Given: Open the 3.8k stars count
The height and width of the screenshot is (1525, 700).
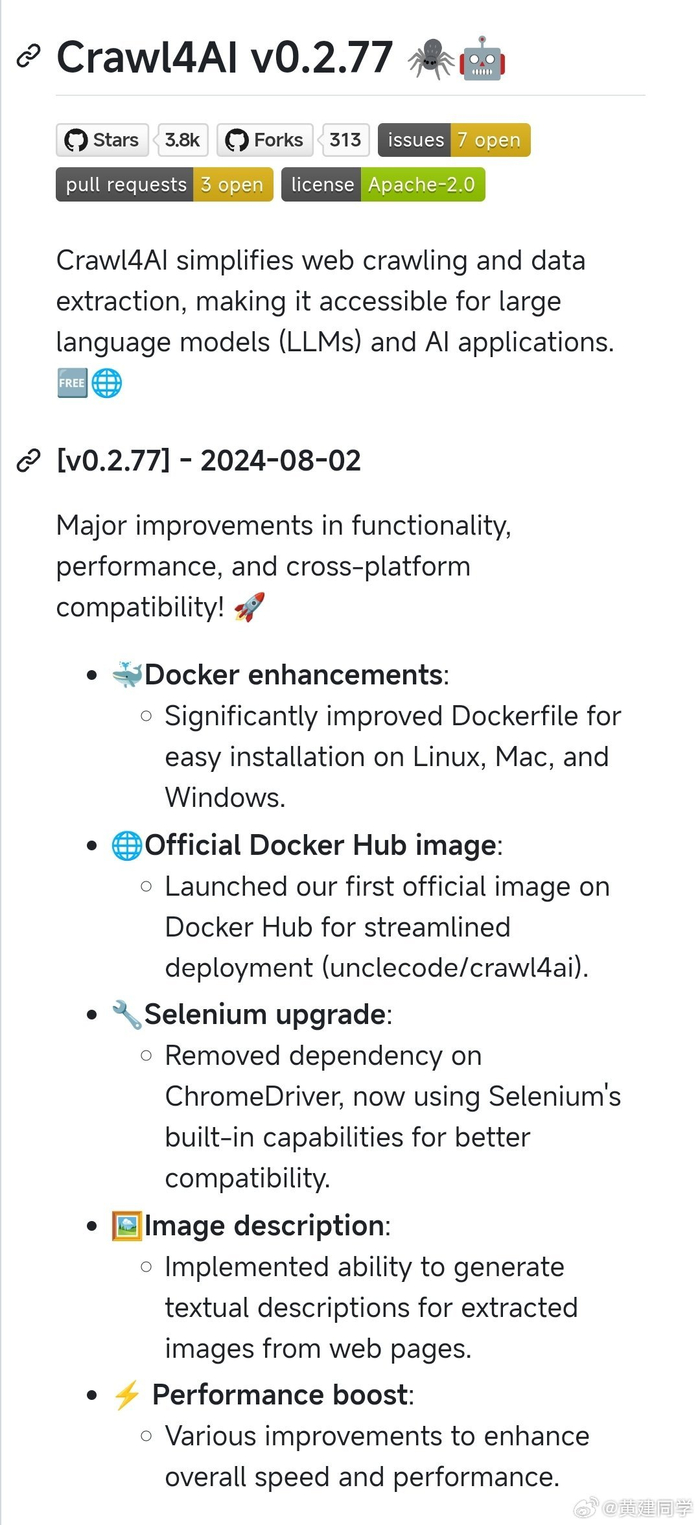Looking at the screenshot, I should (x=182, y=140).
